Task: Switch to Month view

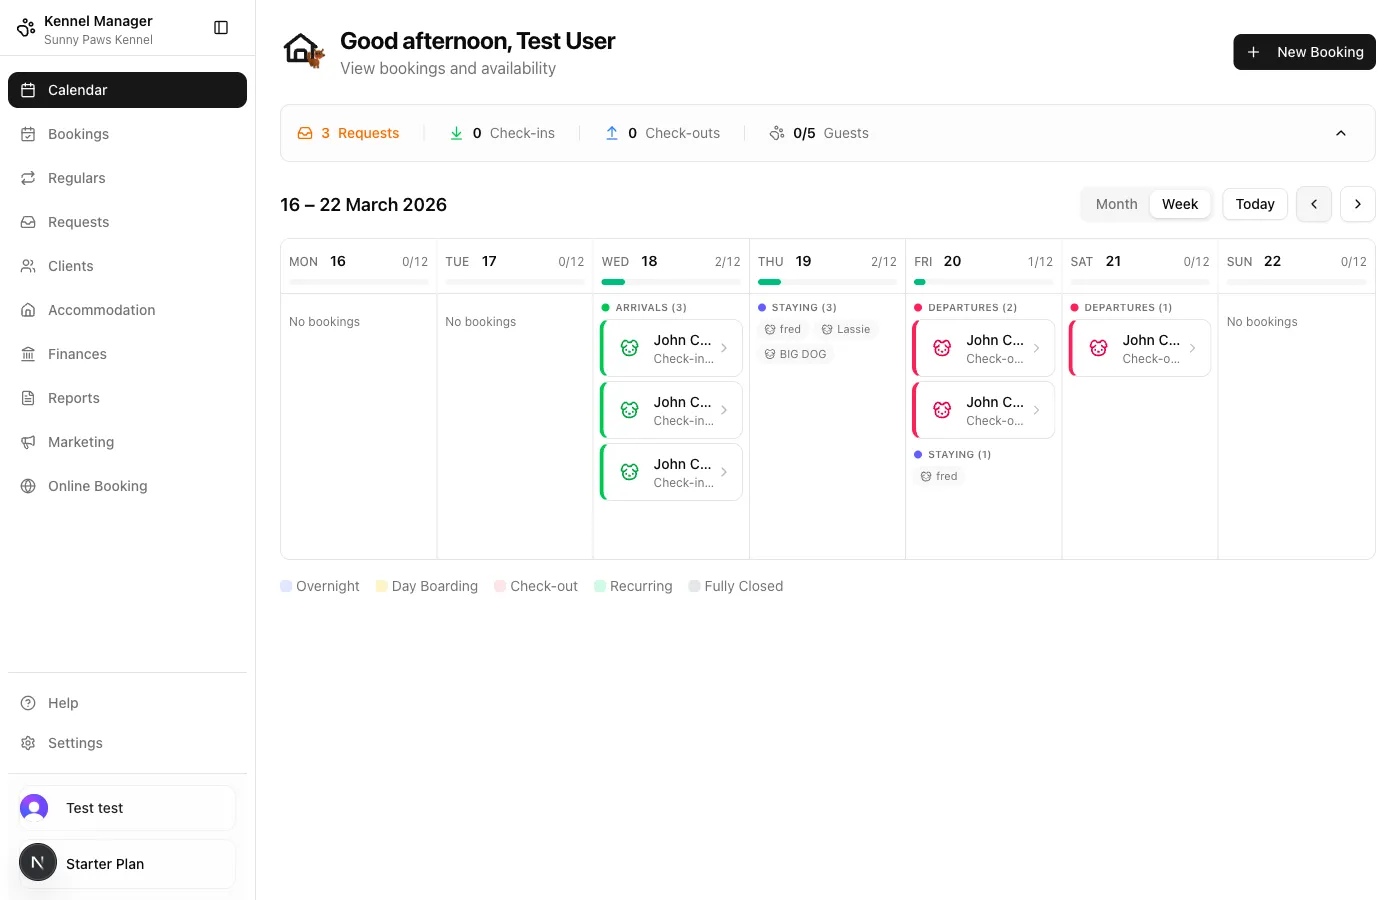Action: pos(1116,204)
